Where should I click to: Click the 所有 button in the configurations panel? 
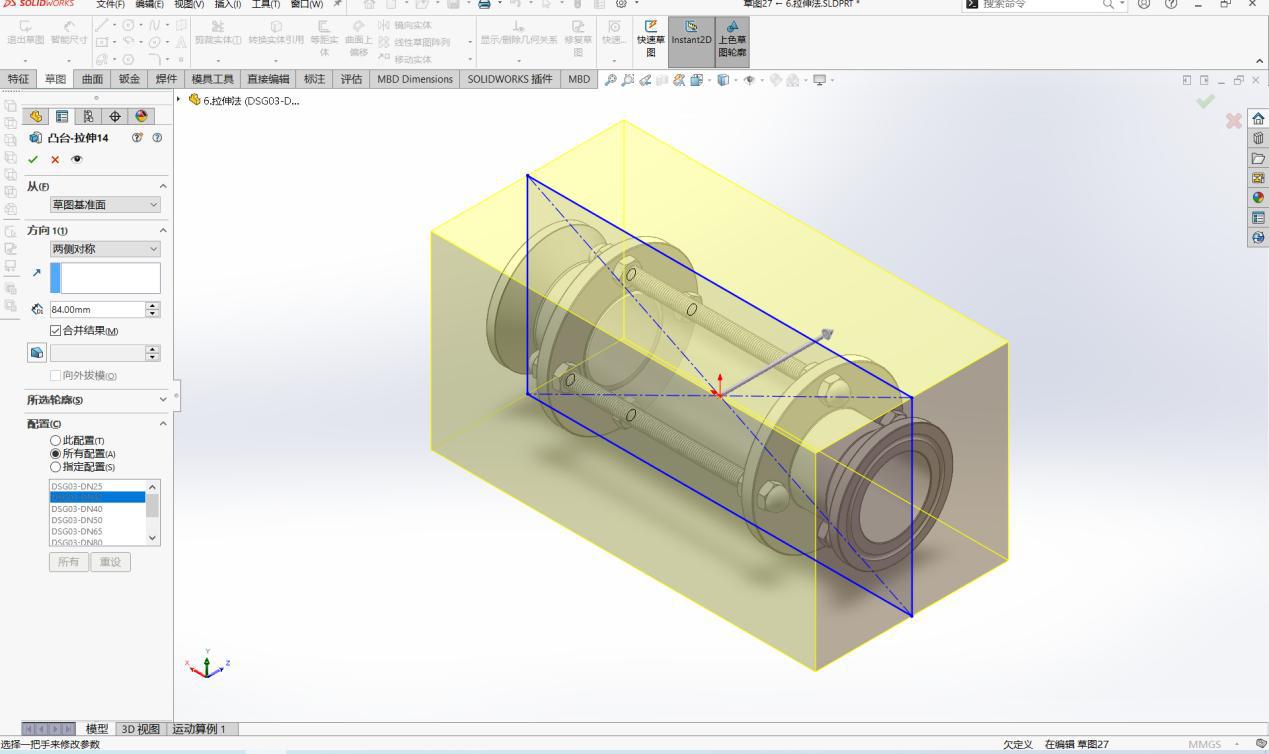click(69, 561)
